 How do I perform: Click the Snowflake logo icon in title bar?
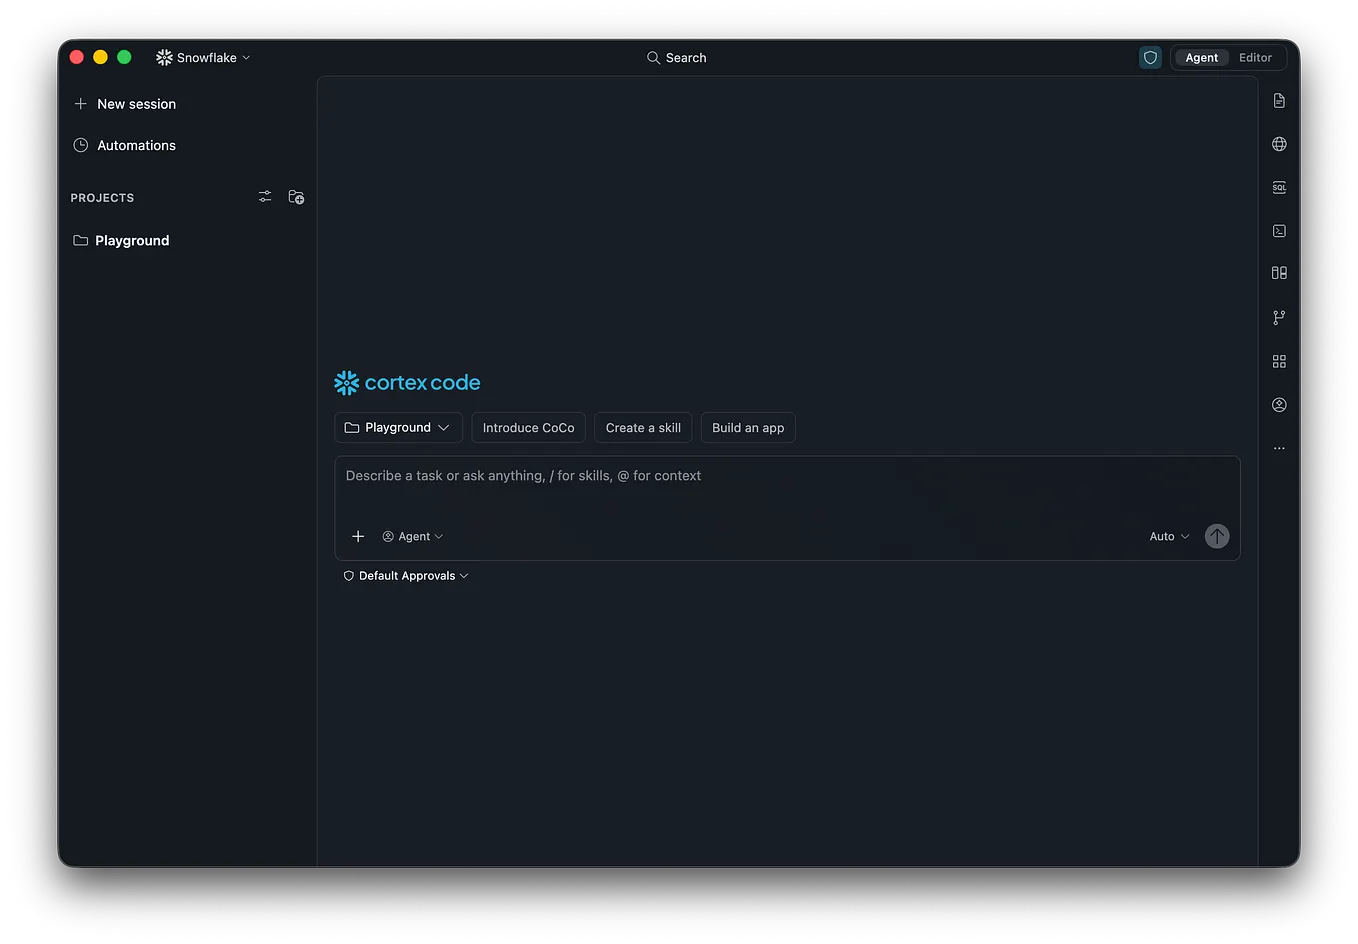[x=164, y=58]
